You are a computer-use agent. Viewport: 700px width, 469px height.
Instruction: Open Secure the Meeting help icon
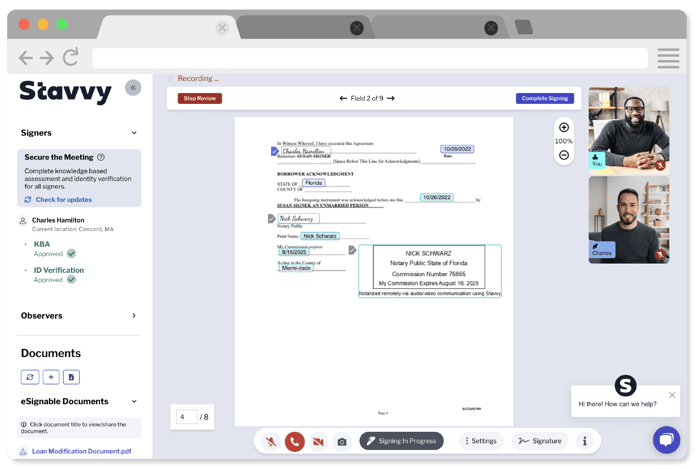[x=101, y=157]
